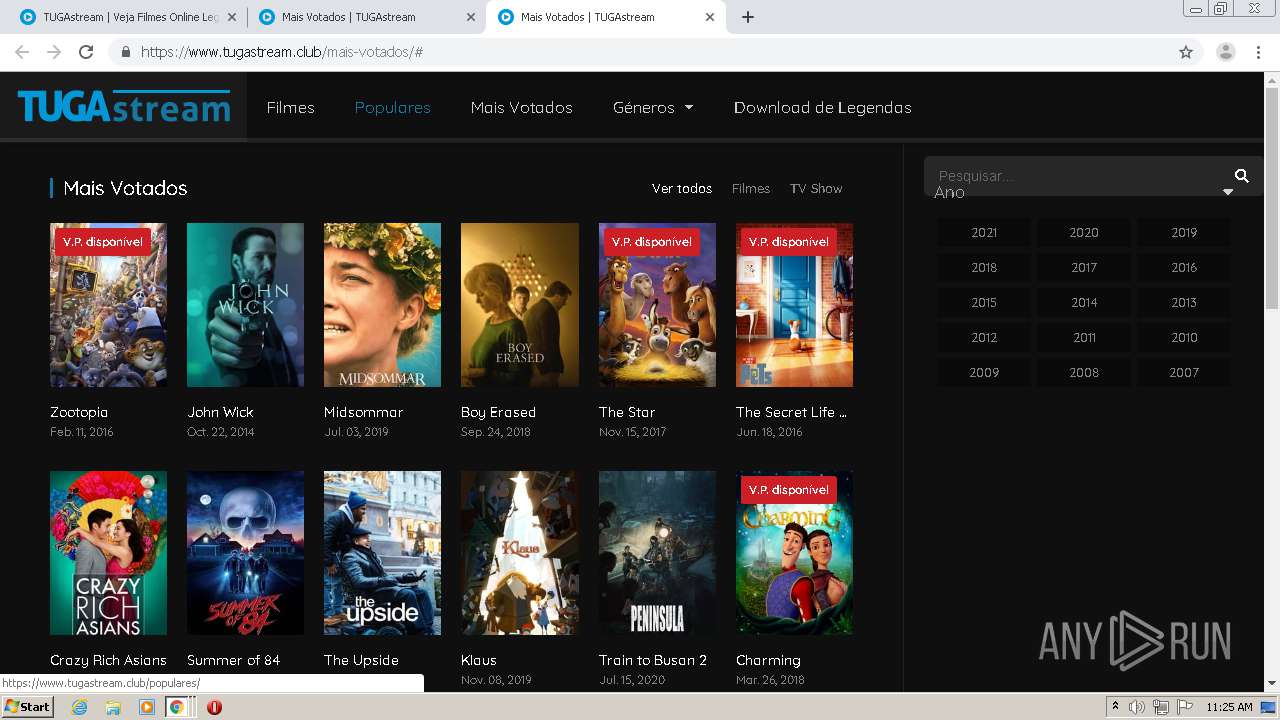Open the Train to Busan 2 poster
This screenshot has width=1280, height=720.
pyautogui.click(x=657, y=553)
